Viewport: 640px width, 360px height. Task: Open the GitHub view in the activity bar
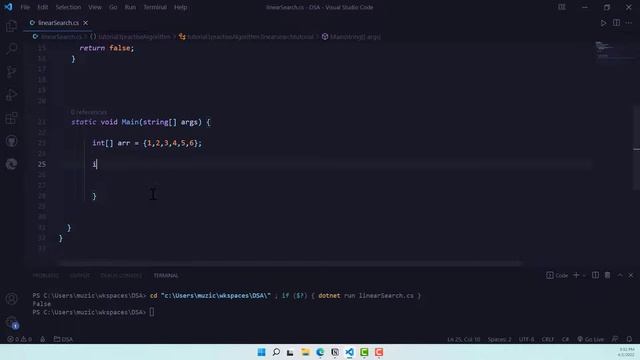11,141
